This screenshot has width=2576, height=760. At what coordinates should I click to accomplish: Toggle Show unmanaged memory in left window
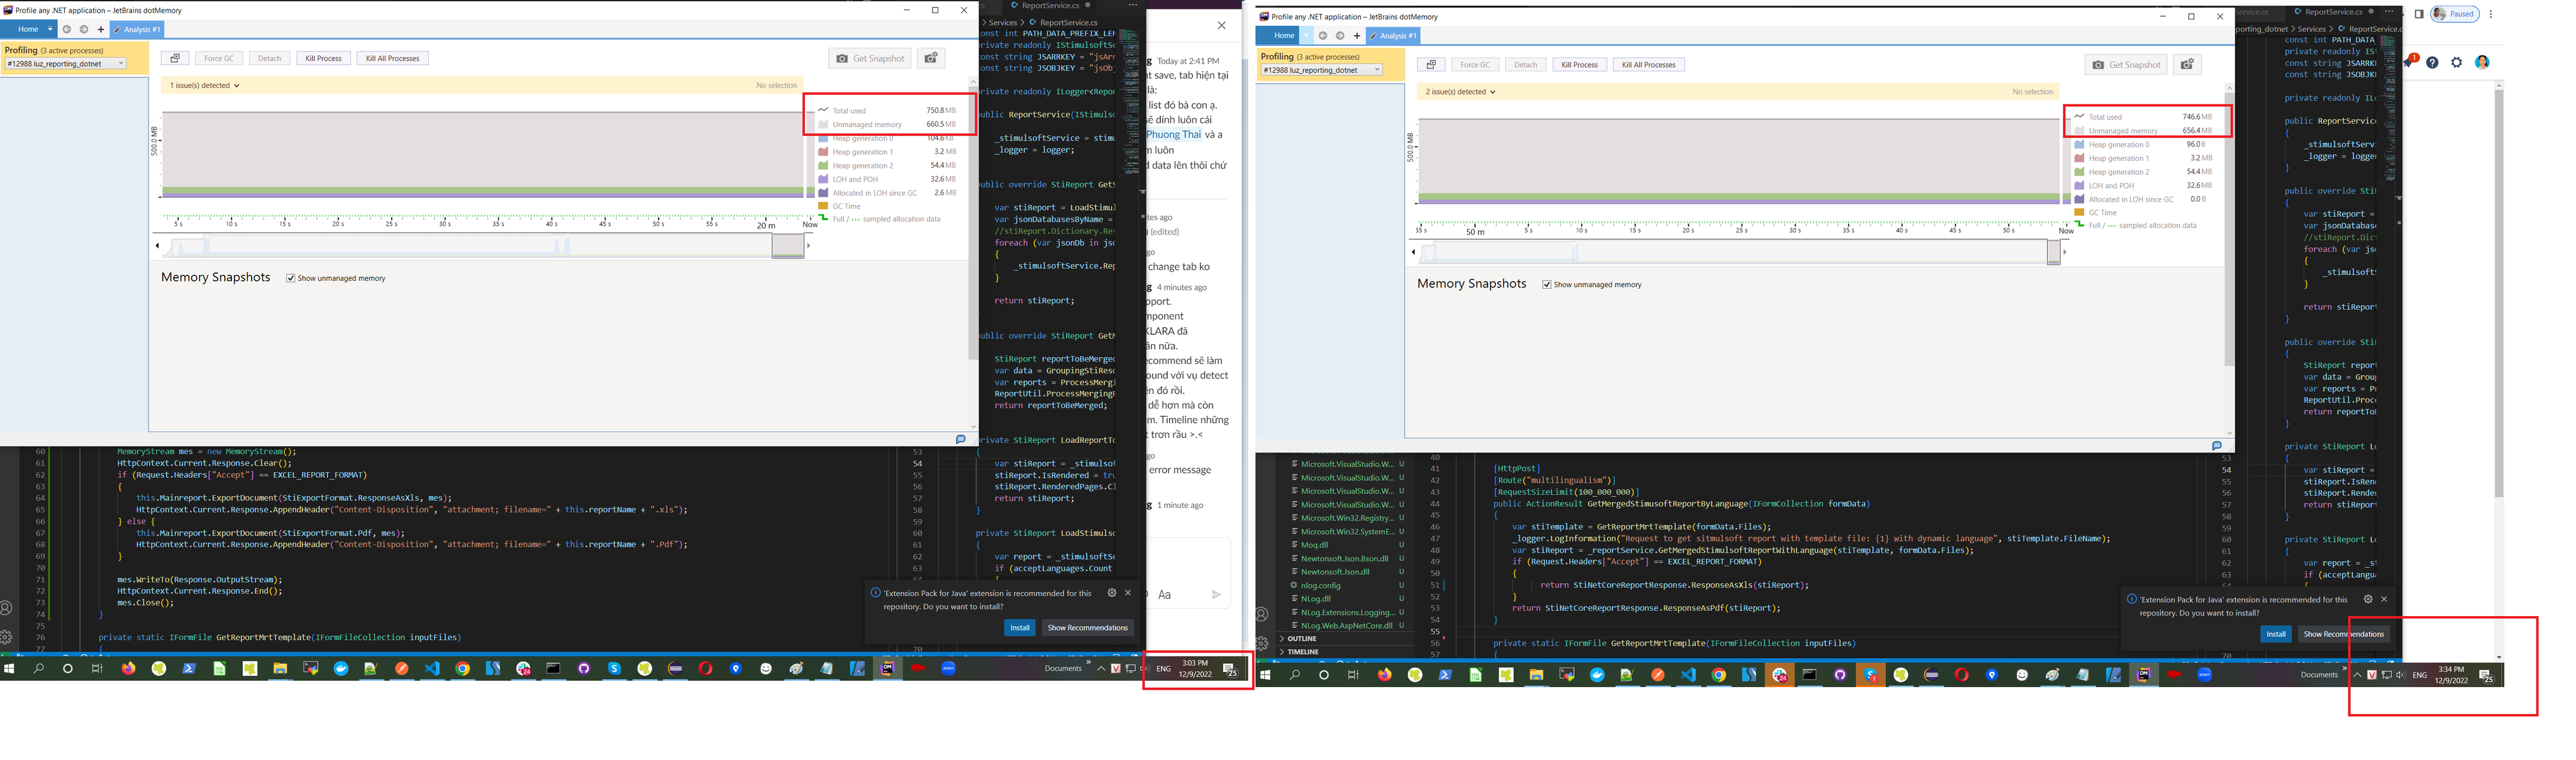point(291,278)
